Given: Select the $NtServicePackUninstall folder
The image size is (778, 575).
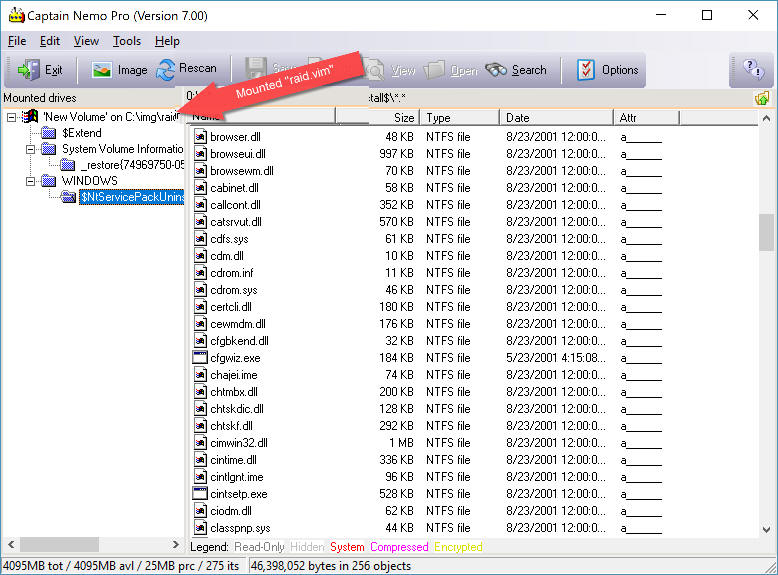Looking at the screenshot, I should coord(132,197).
